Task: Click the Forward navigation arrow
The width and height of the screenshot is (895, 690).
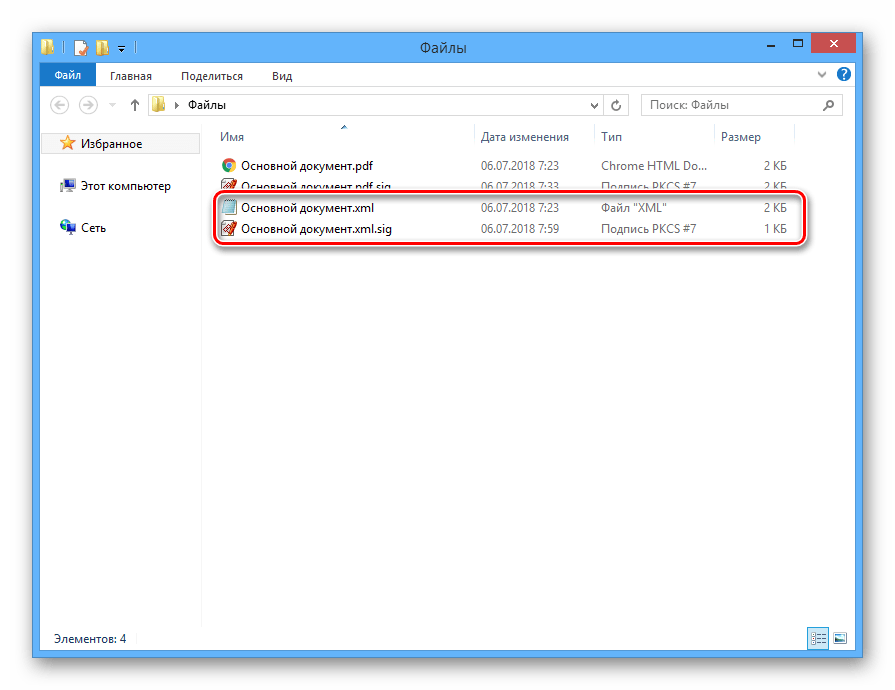Action: [87, 105]
